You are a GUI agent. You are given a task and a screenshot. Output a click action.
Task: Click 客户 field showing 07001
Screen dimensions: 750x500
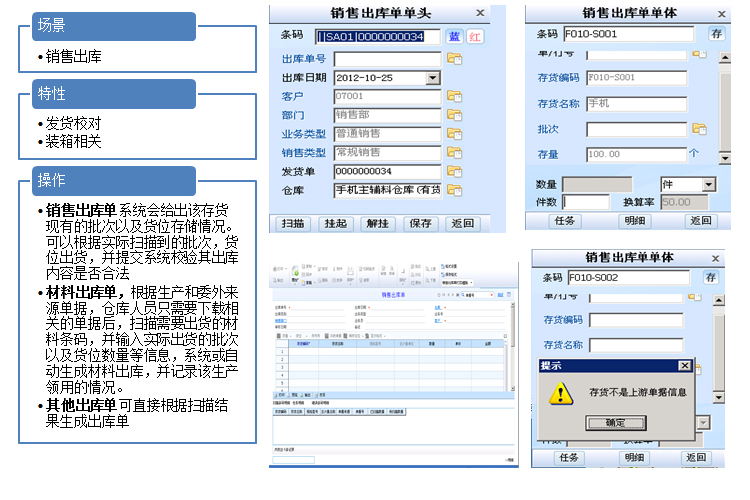coord(387,96)
